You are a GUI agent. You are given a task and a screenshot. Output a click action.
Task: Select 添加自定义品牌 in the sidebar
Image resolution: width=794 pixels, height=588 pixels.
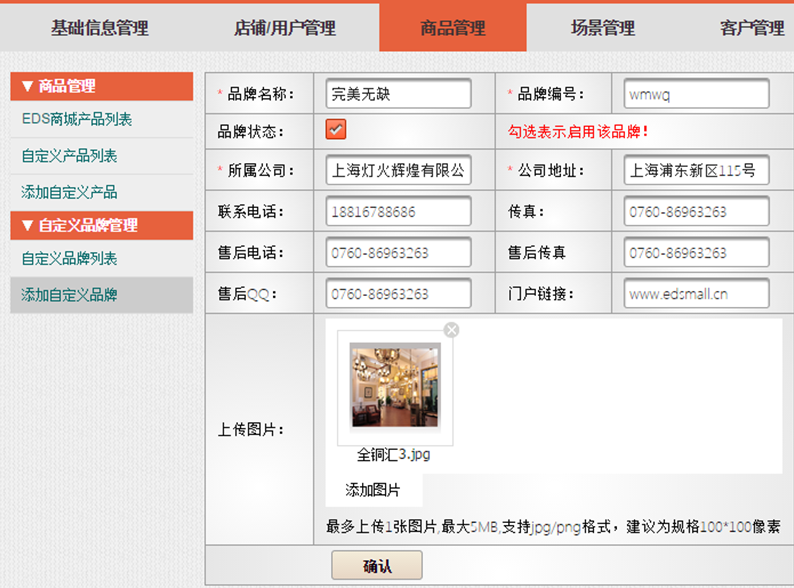coord(102,295)
